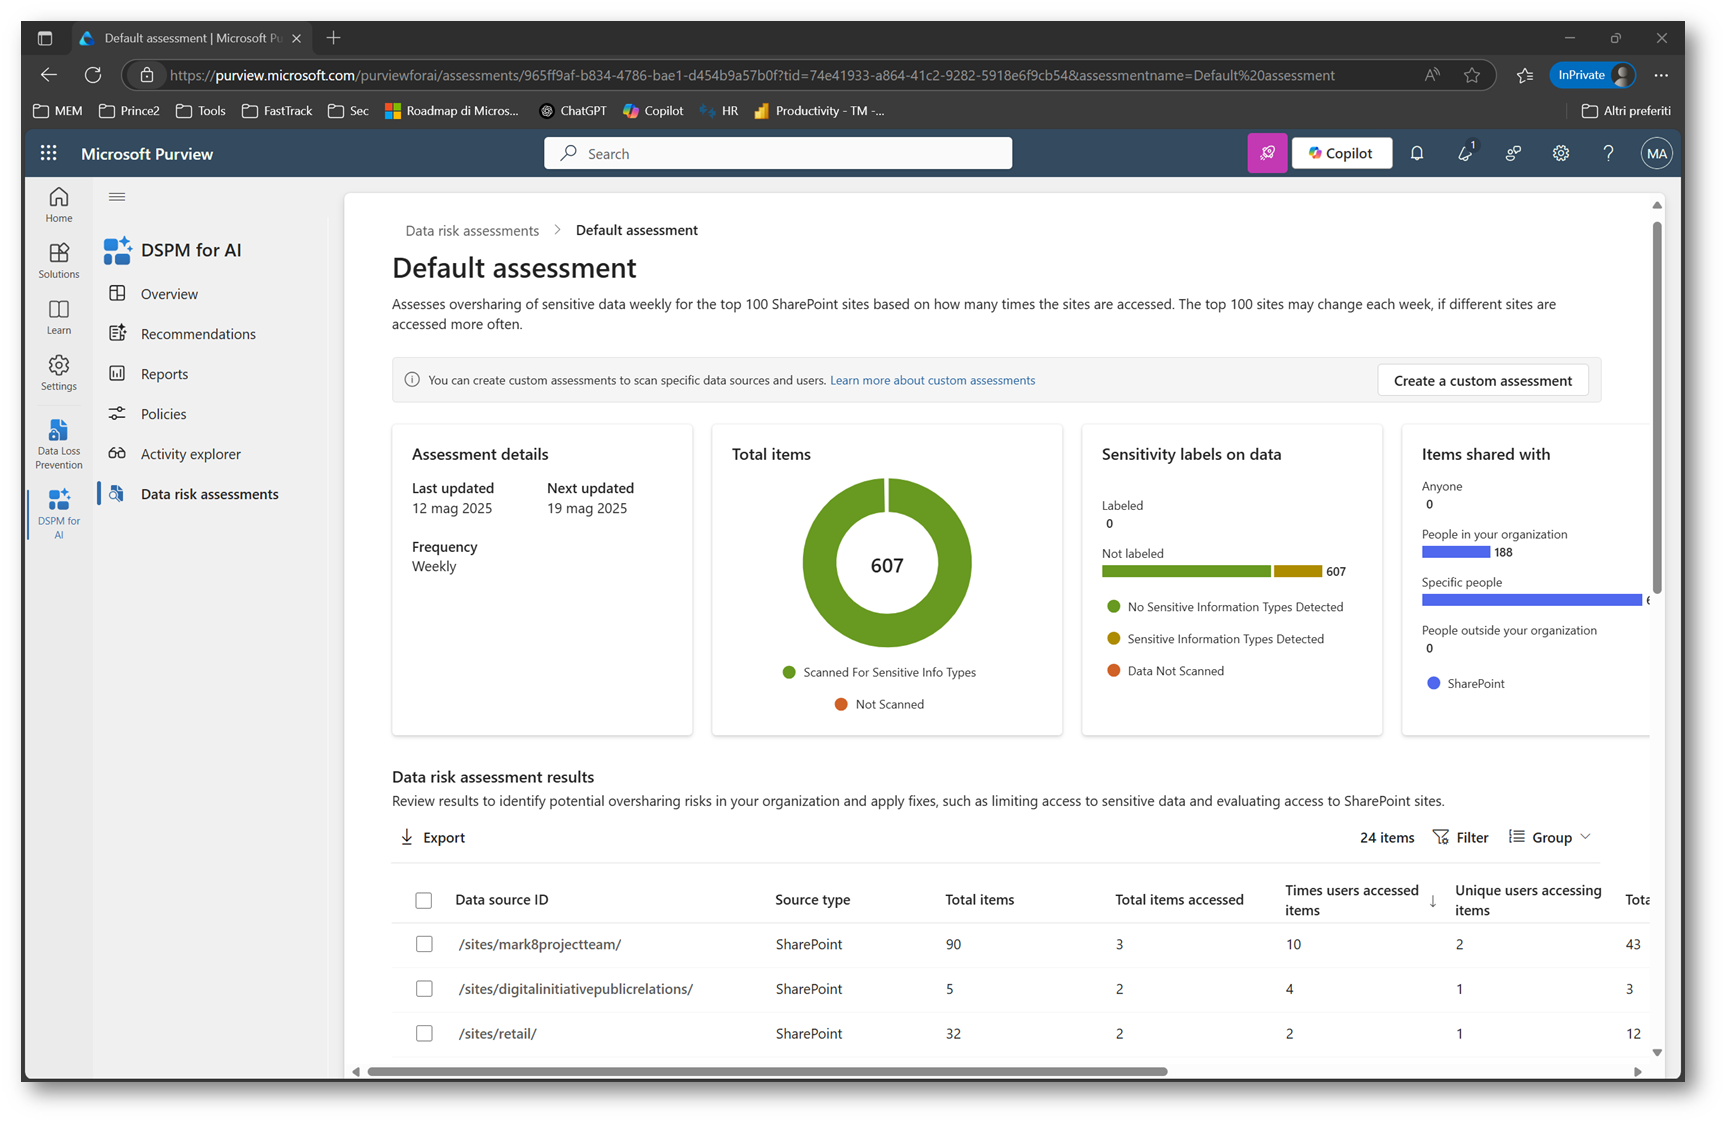
Task: View site information lock icon
Action: pyautogui.click(x=147, y=75)
